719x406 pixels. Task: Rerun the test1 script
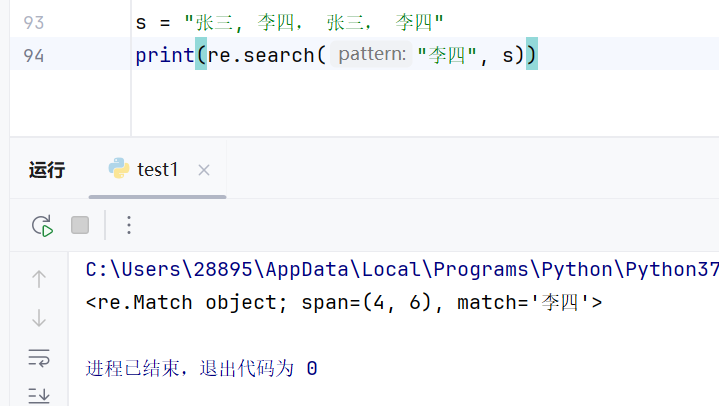pos(42,226)
